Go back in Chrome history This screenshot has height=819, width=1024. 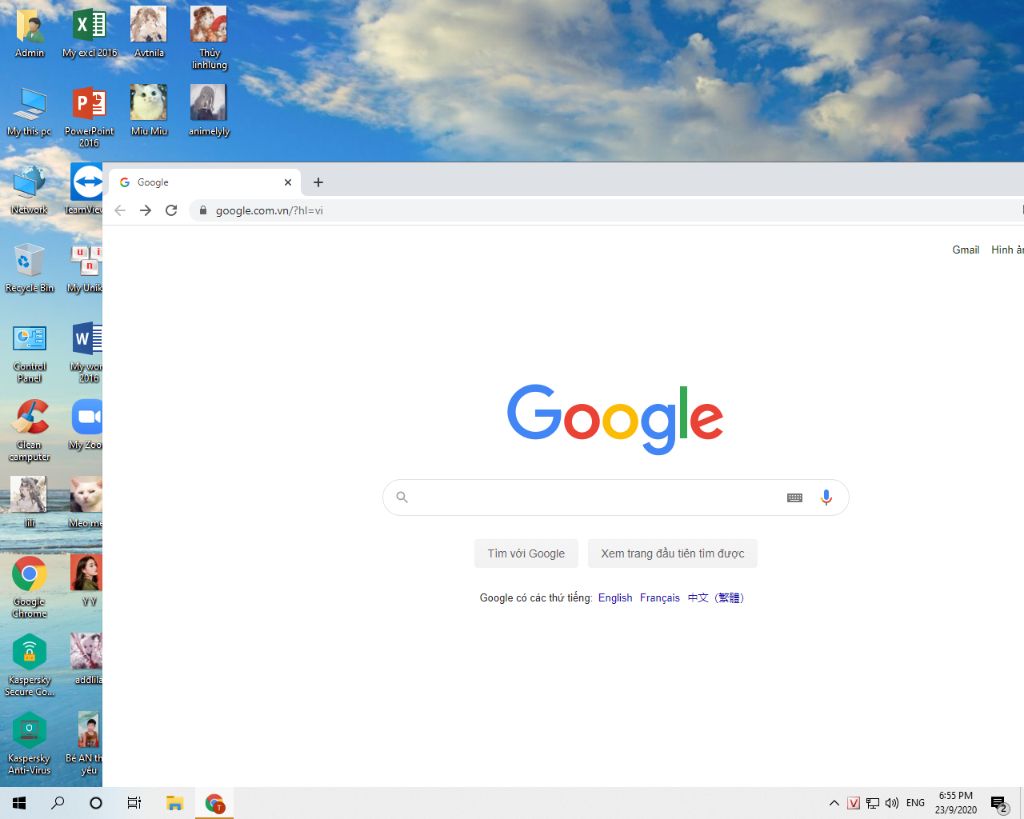coord(120,210)
